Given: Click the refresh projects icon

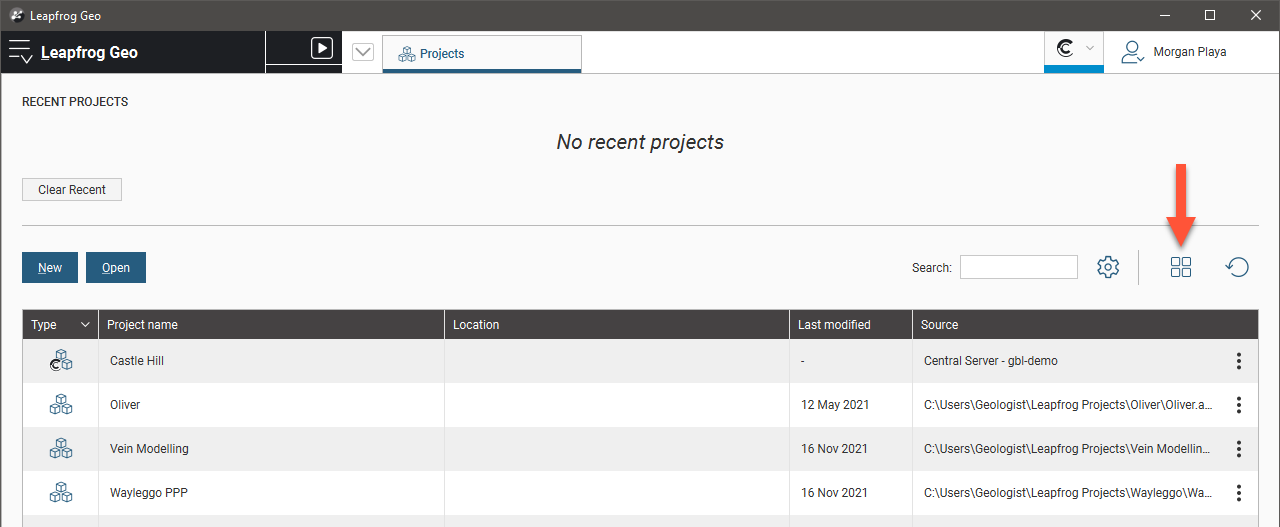Looking at the screenshot, I should click(1237, 267).
